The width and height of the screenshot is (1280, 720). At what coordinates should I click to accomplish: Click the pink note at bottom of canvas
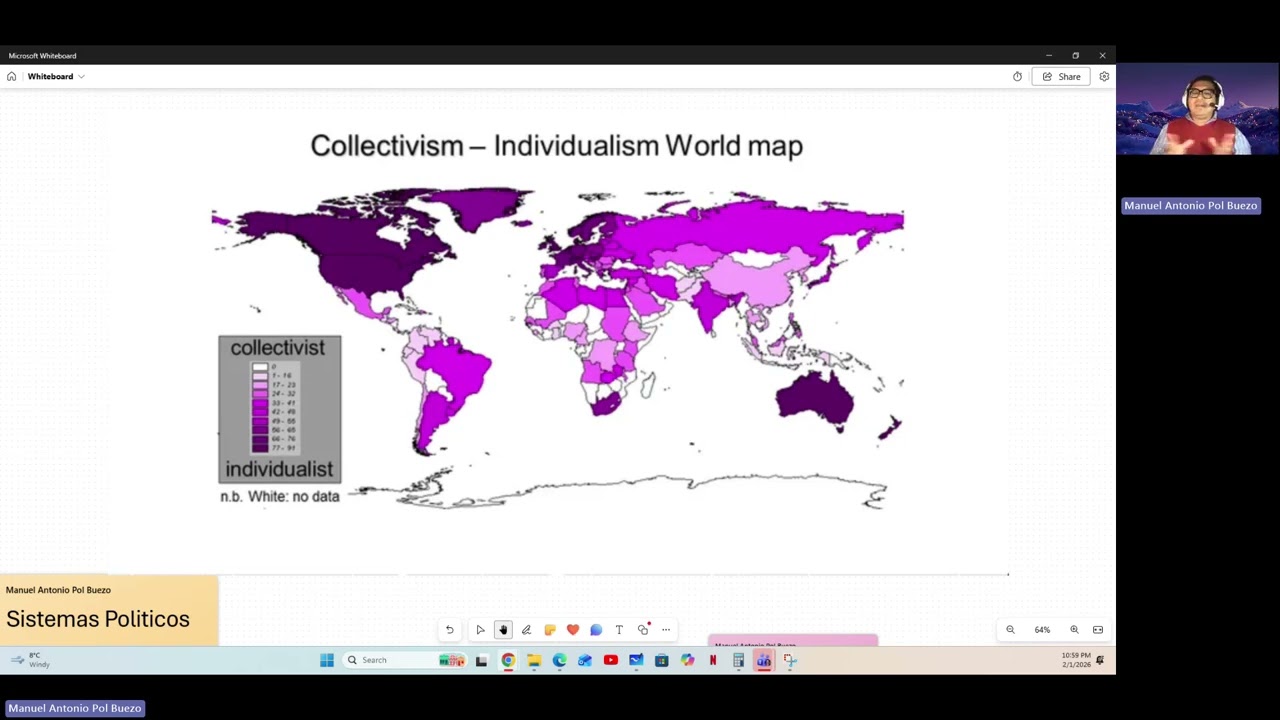[793, 641]
